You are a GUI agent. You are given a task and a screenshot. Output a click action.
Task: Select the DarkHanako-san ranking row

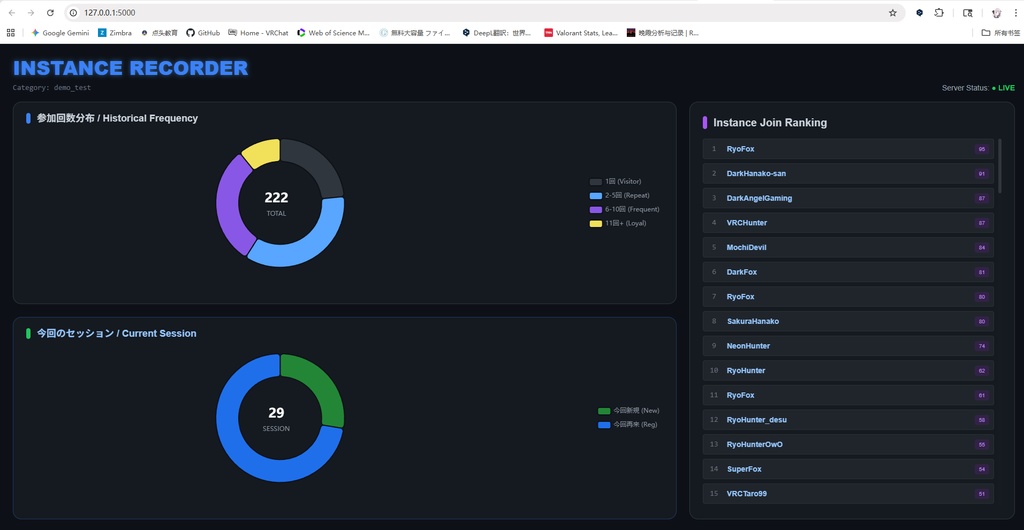(848, 174)
